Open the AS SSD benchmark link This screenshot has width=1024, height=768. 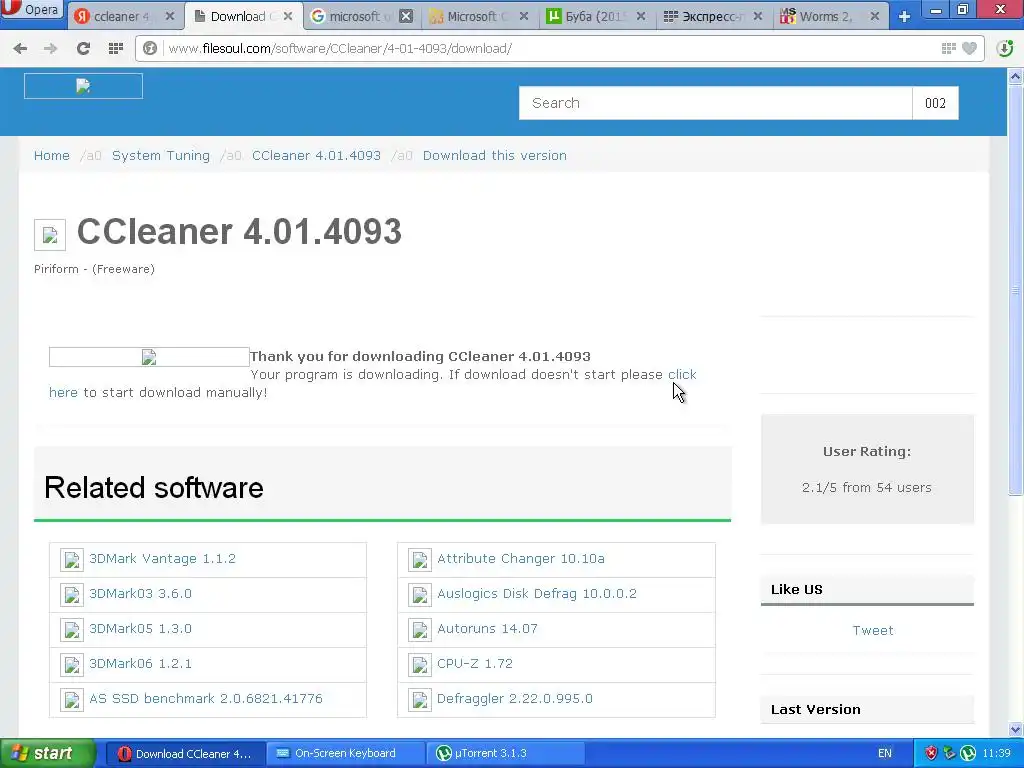206,699
